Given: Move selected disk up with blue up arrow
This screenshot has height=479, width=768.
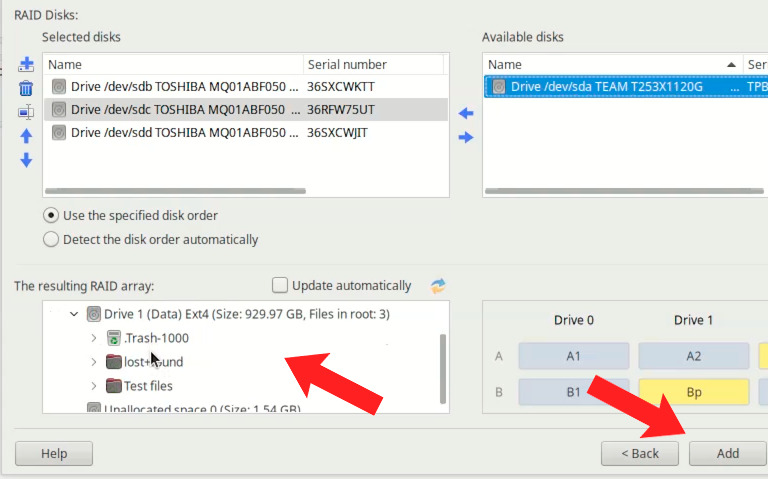Looking at the screenshot, I should (x=26, y=136).
